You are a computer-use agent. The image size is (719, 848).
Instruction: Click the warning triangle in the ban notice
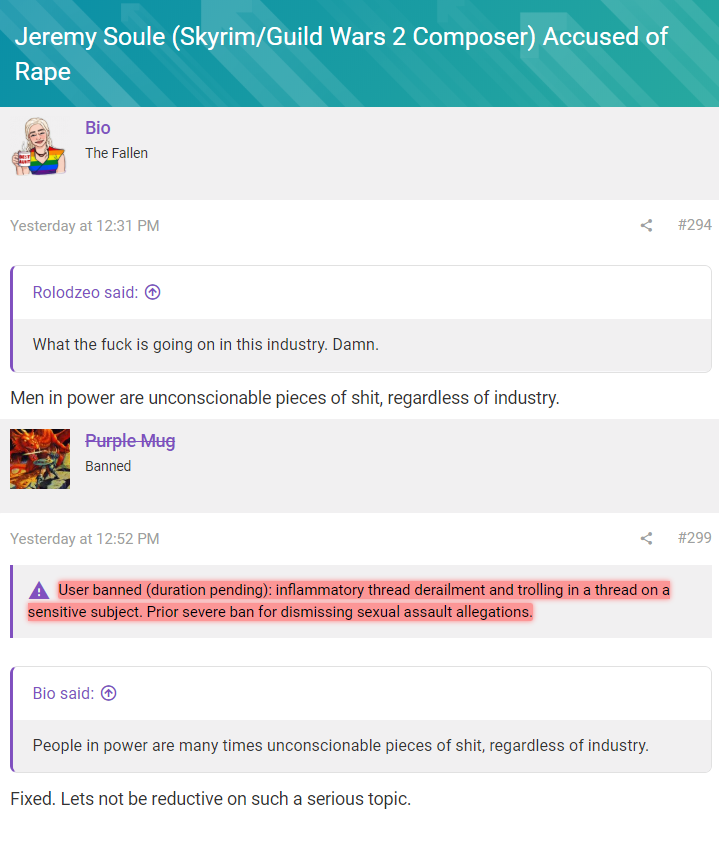(38, 590)
